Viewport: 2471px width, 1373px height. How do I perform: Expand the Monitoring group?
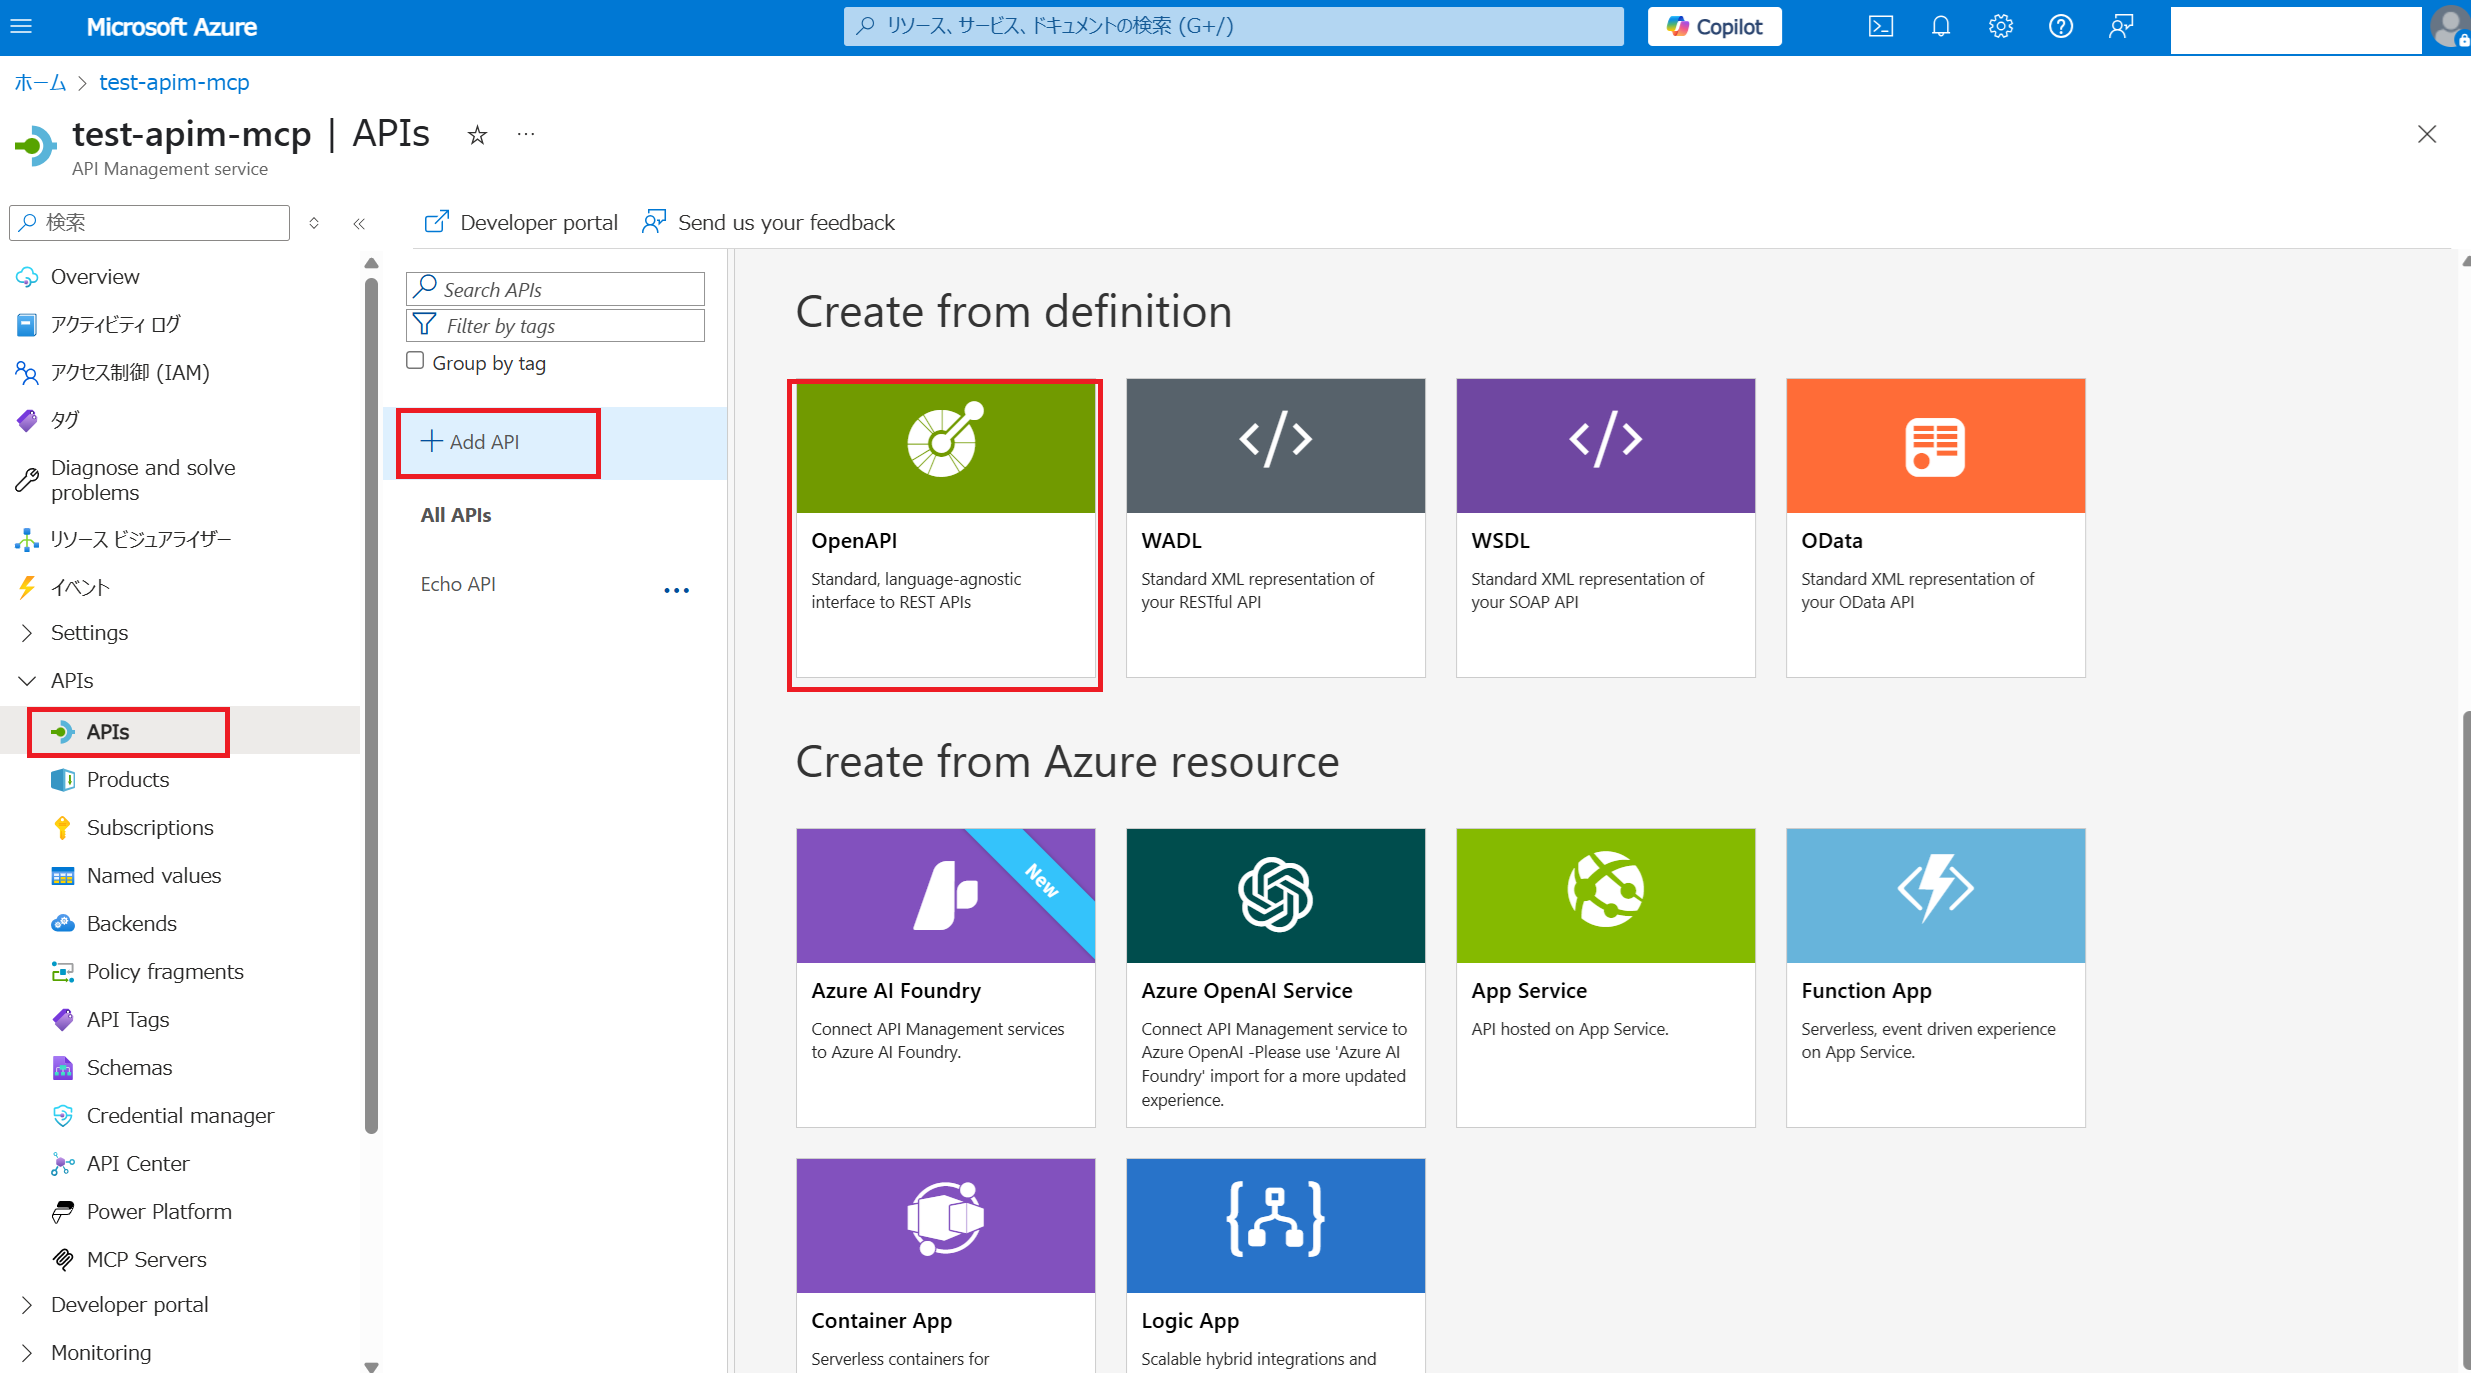click(101, 1353)
